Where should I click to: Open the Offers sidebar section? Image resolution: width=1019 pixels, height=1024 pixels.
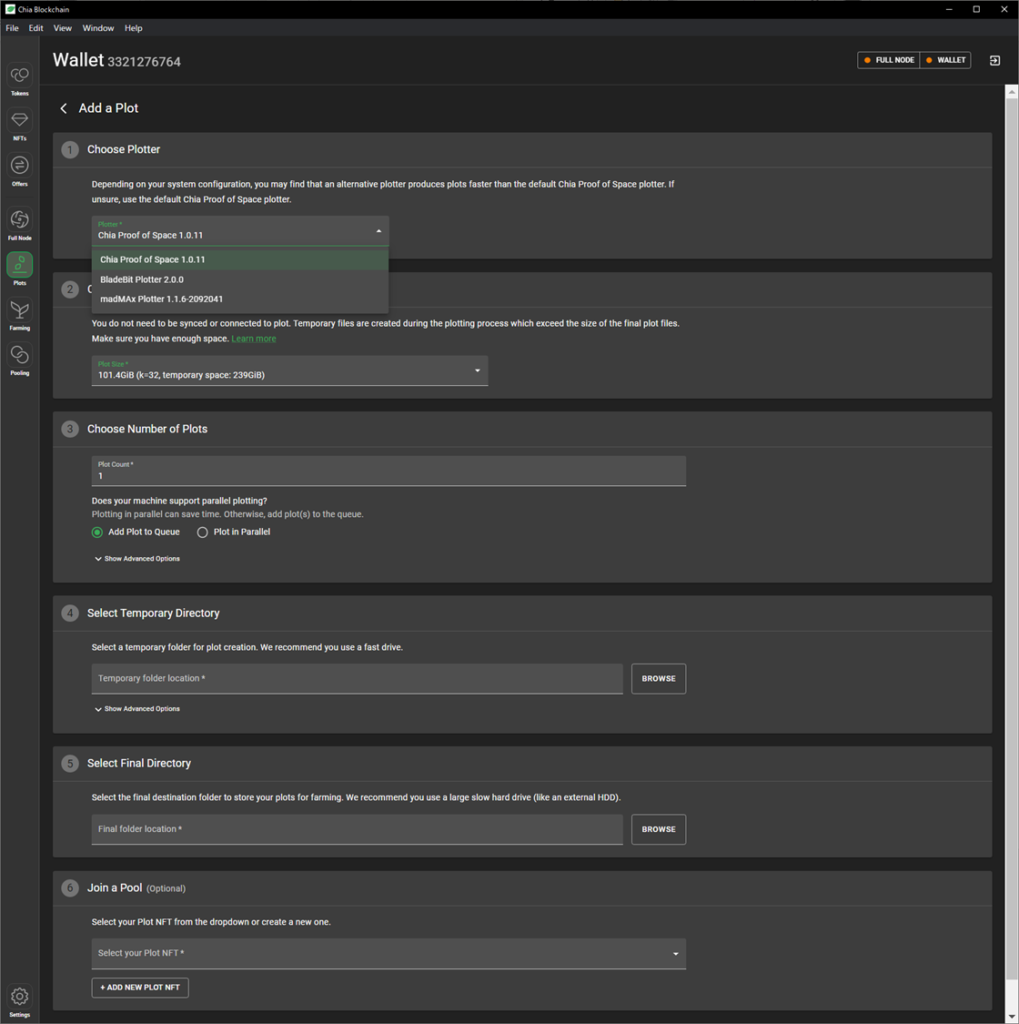20,170
